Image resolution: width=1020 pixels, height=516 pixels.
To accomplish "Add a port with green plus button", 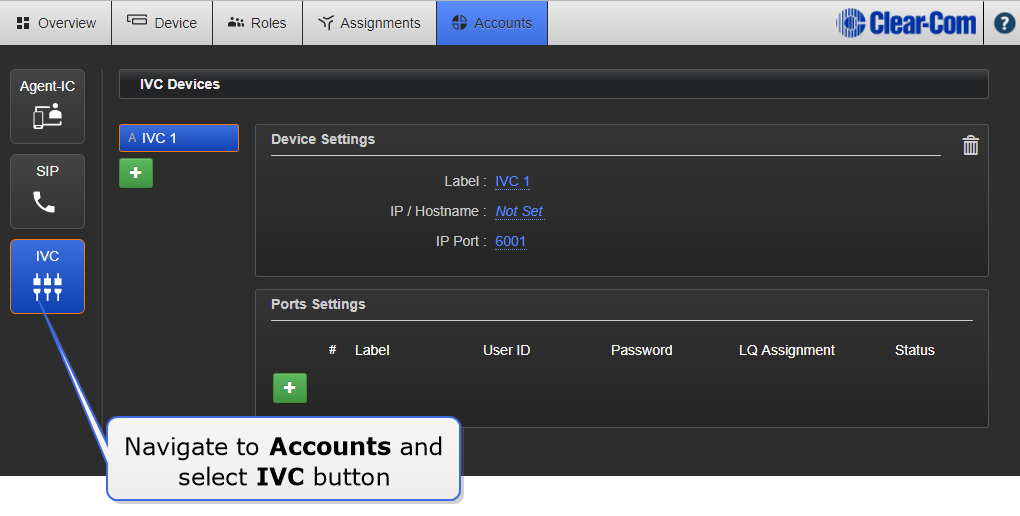I will coord(290,388).
